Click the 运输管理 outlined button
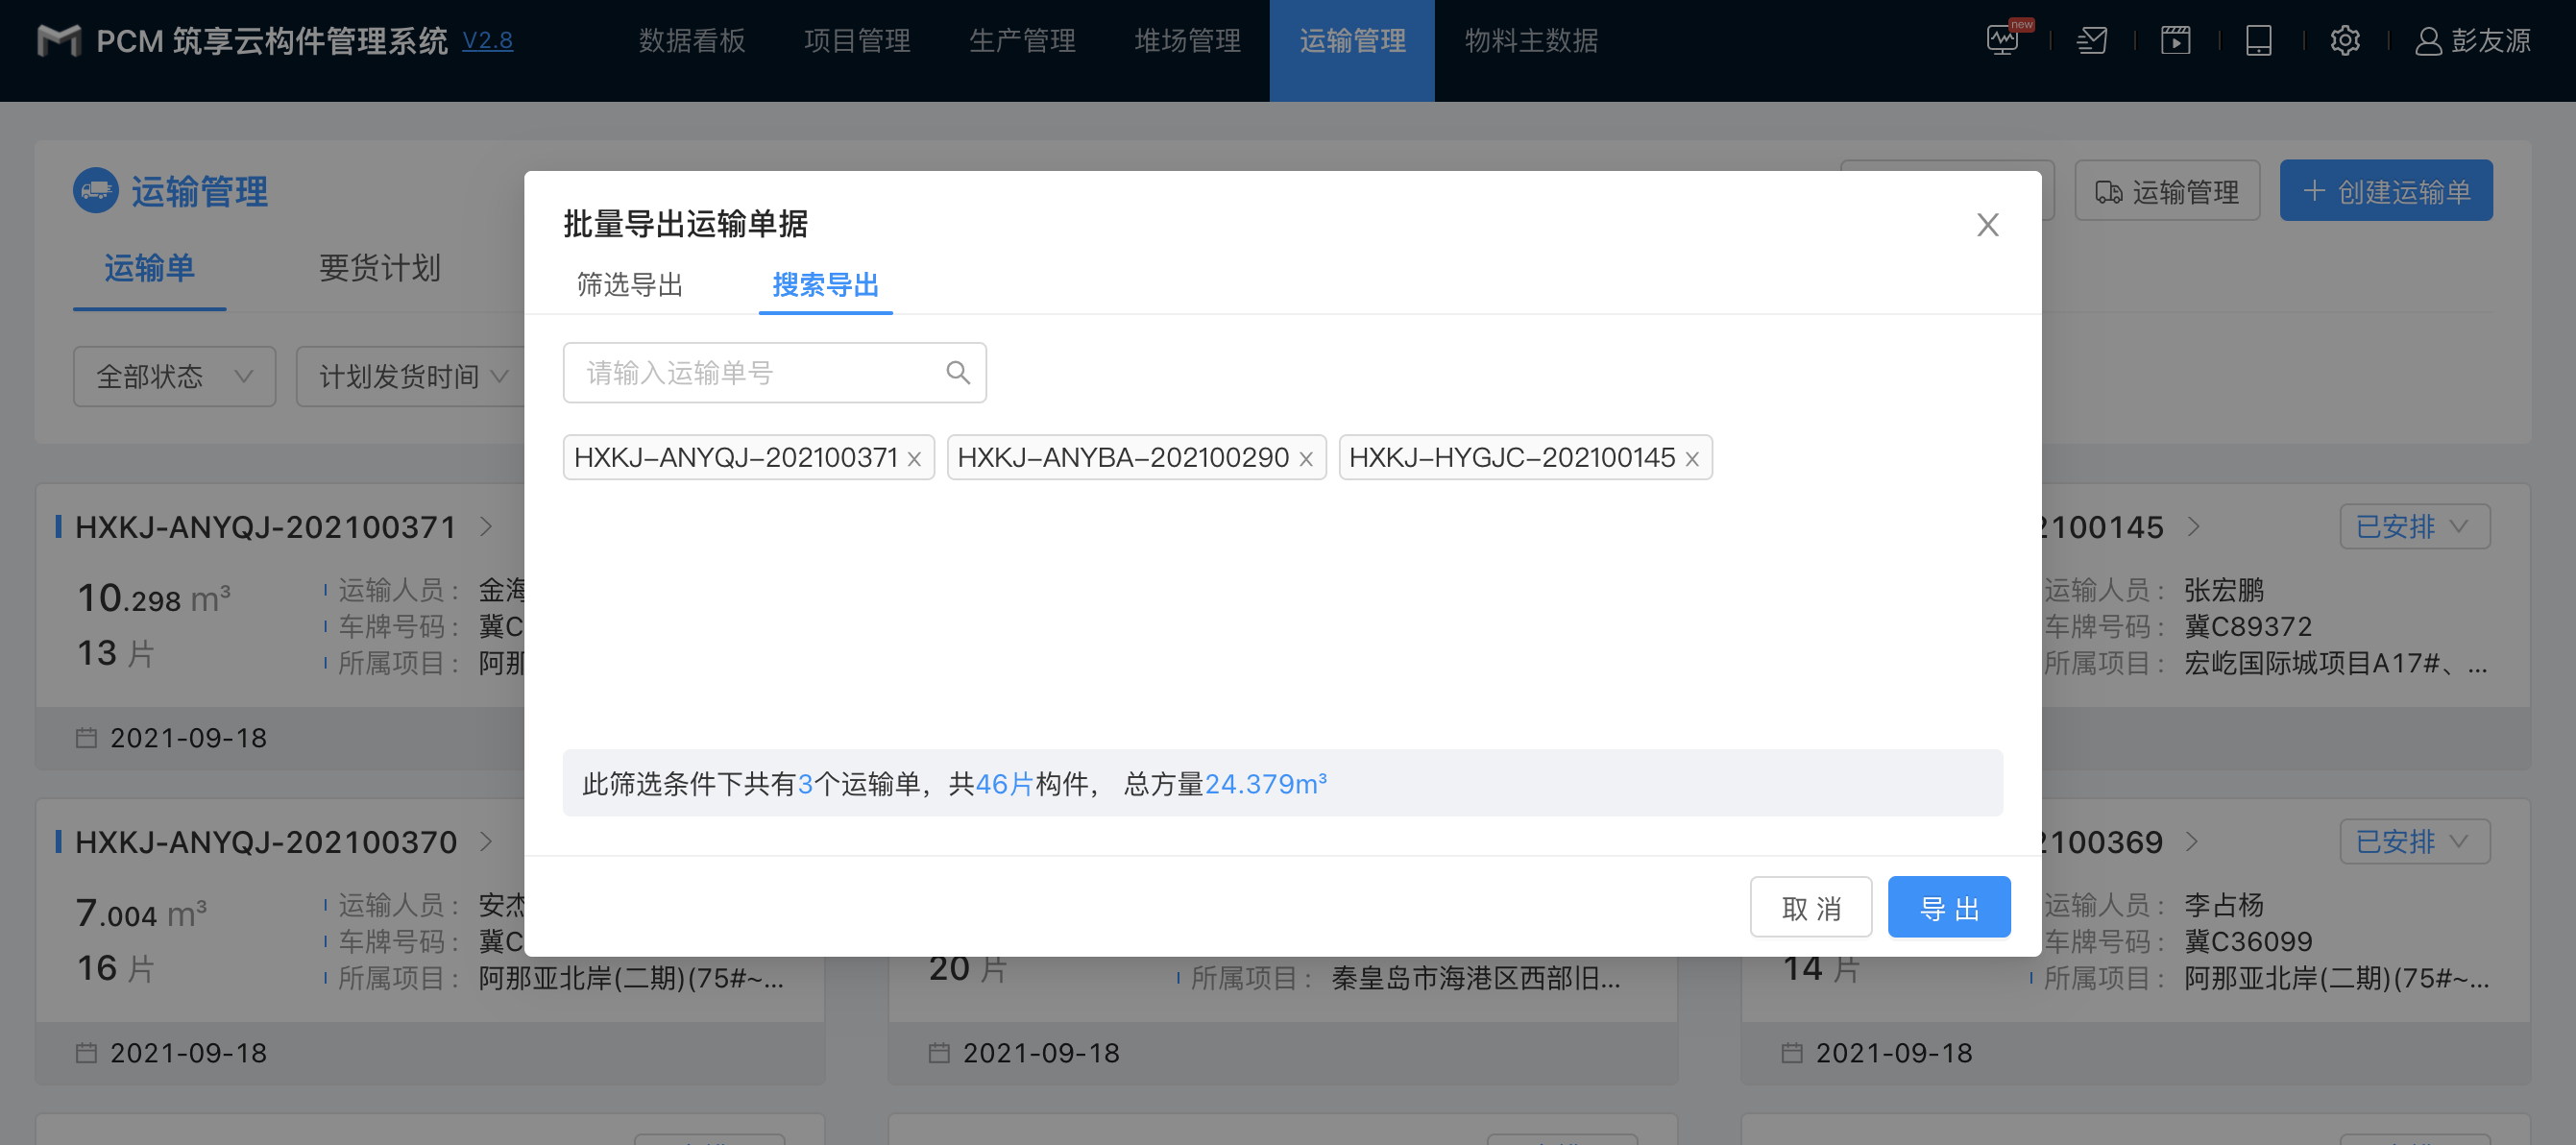Image resolution: width=2576 pixels, height=1145 pixels. click(x=2167, y=191)
